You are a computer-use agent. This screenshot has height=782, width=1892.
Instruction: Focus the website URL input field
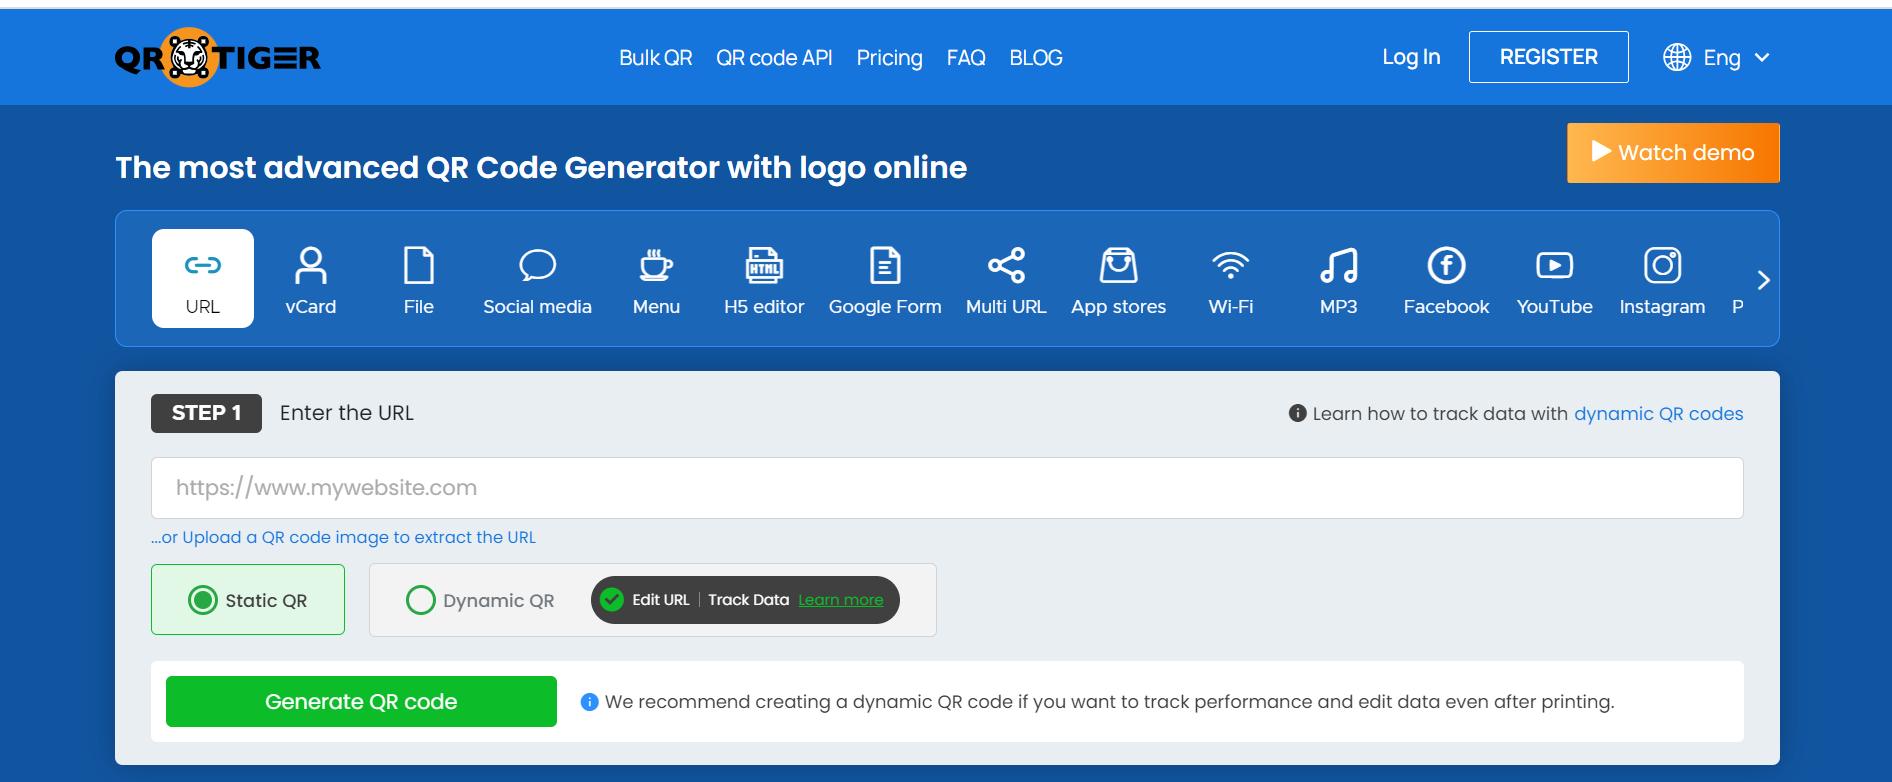(946, 488)
